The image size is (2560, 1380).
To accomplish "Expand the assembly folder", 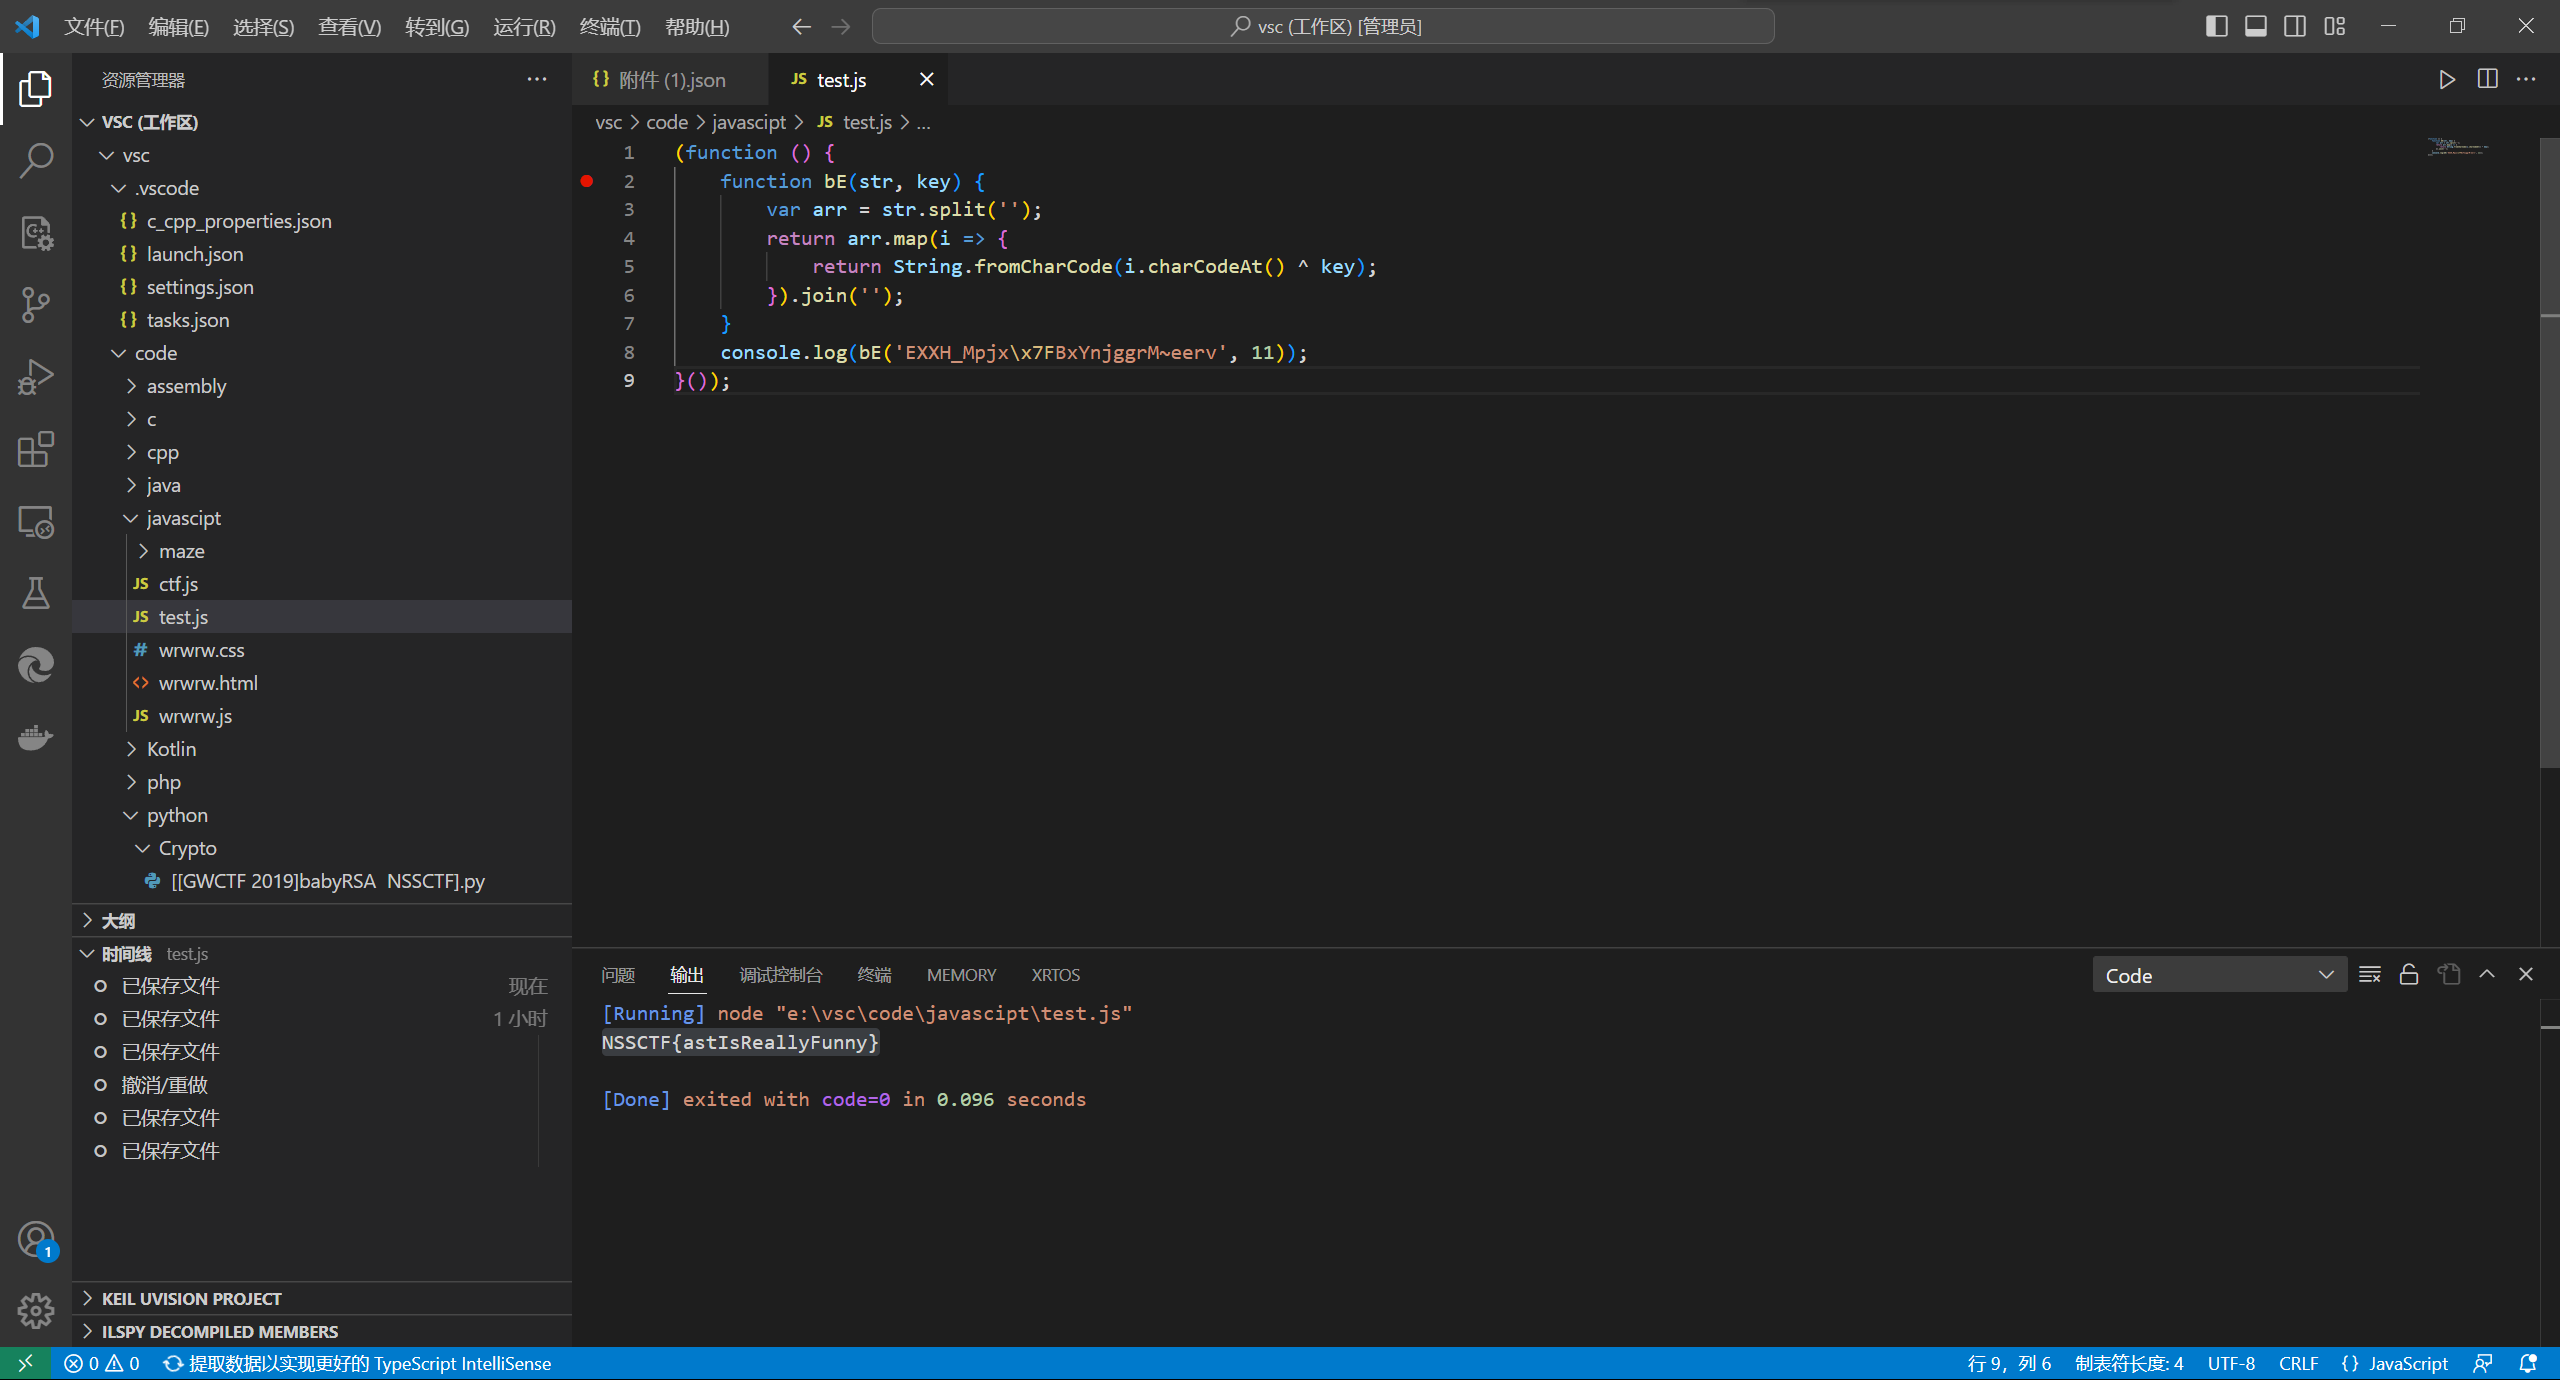I will 186,386.
